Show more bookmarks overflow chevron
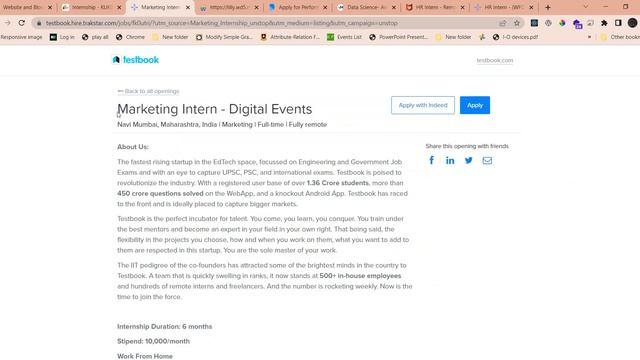The image size is (640, 360). [589, 37]
